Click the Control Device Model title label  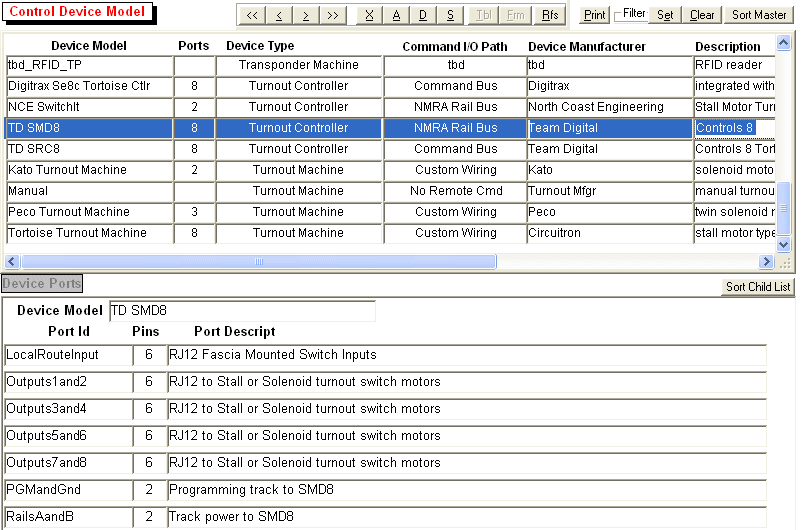coord(77,11)
